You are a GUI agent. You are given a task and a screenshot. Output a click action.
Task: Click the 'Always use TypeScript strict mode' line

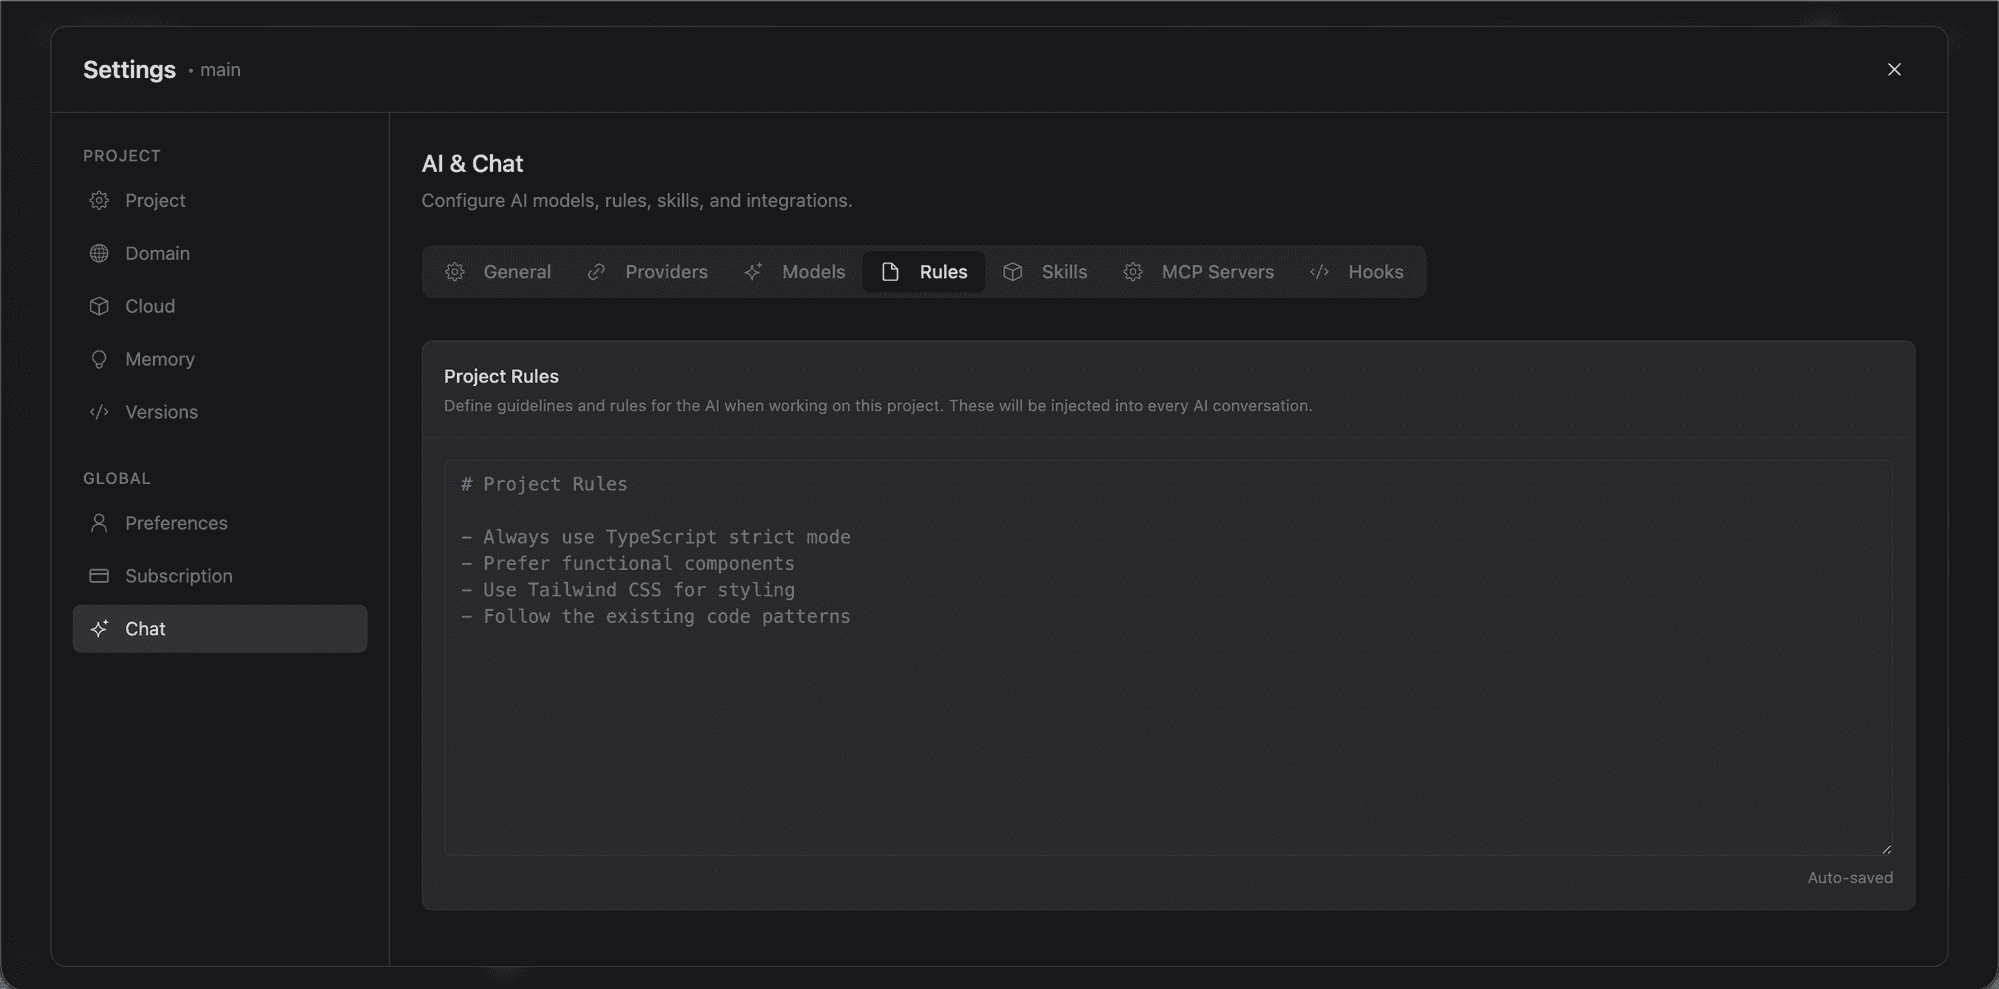coord(656,537)
